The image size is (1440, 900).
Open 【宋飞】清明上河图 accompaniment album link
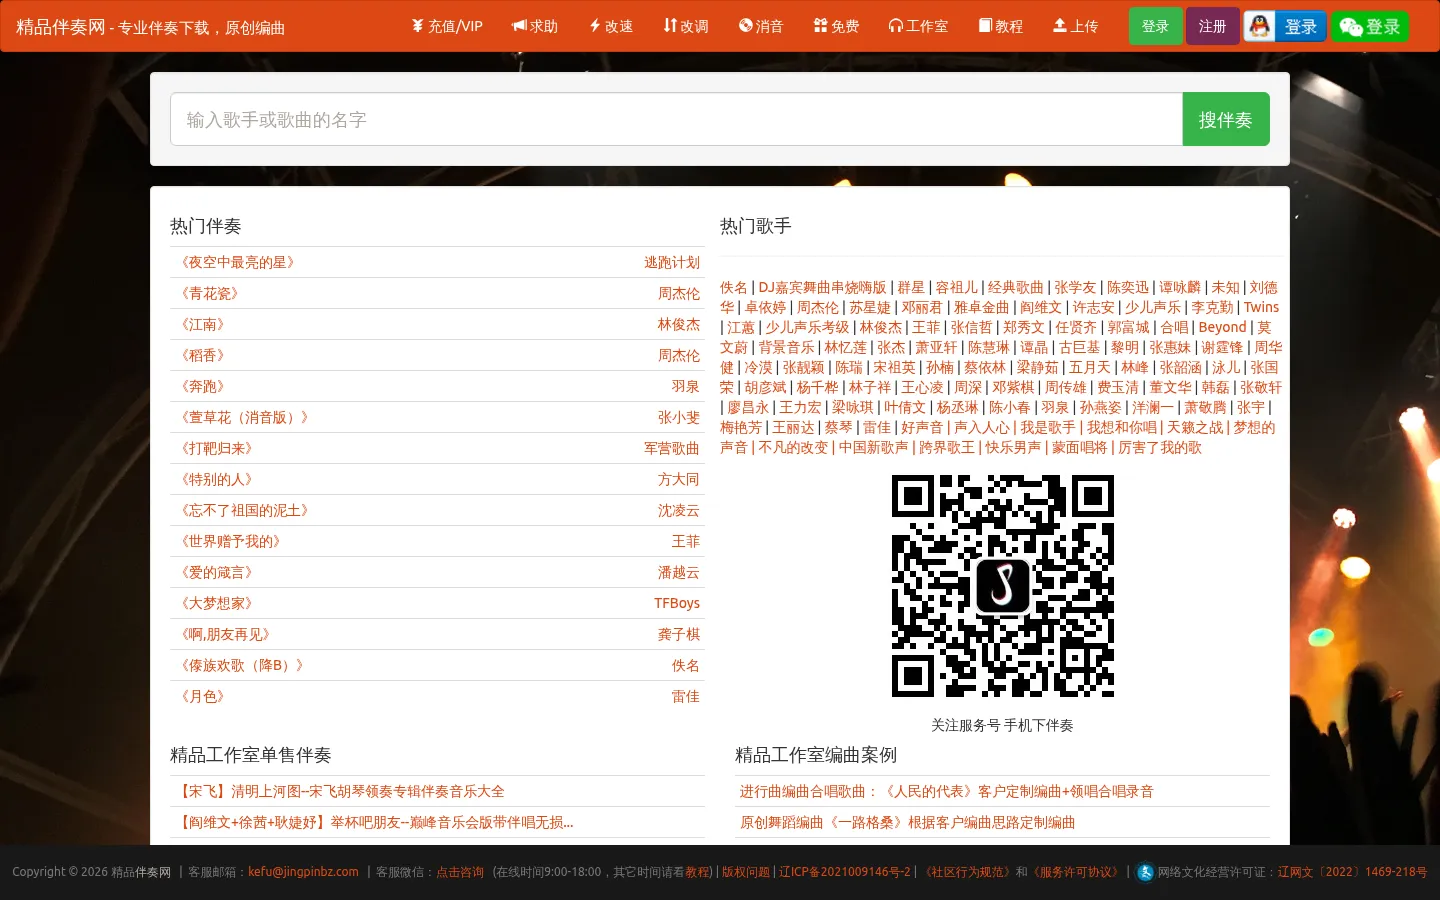(x=341, y=791)
